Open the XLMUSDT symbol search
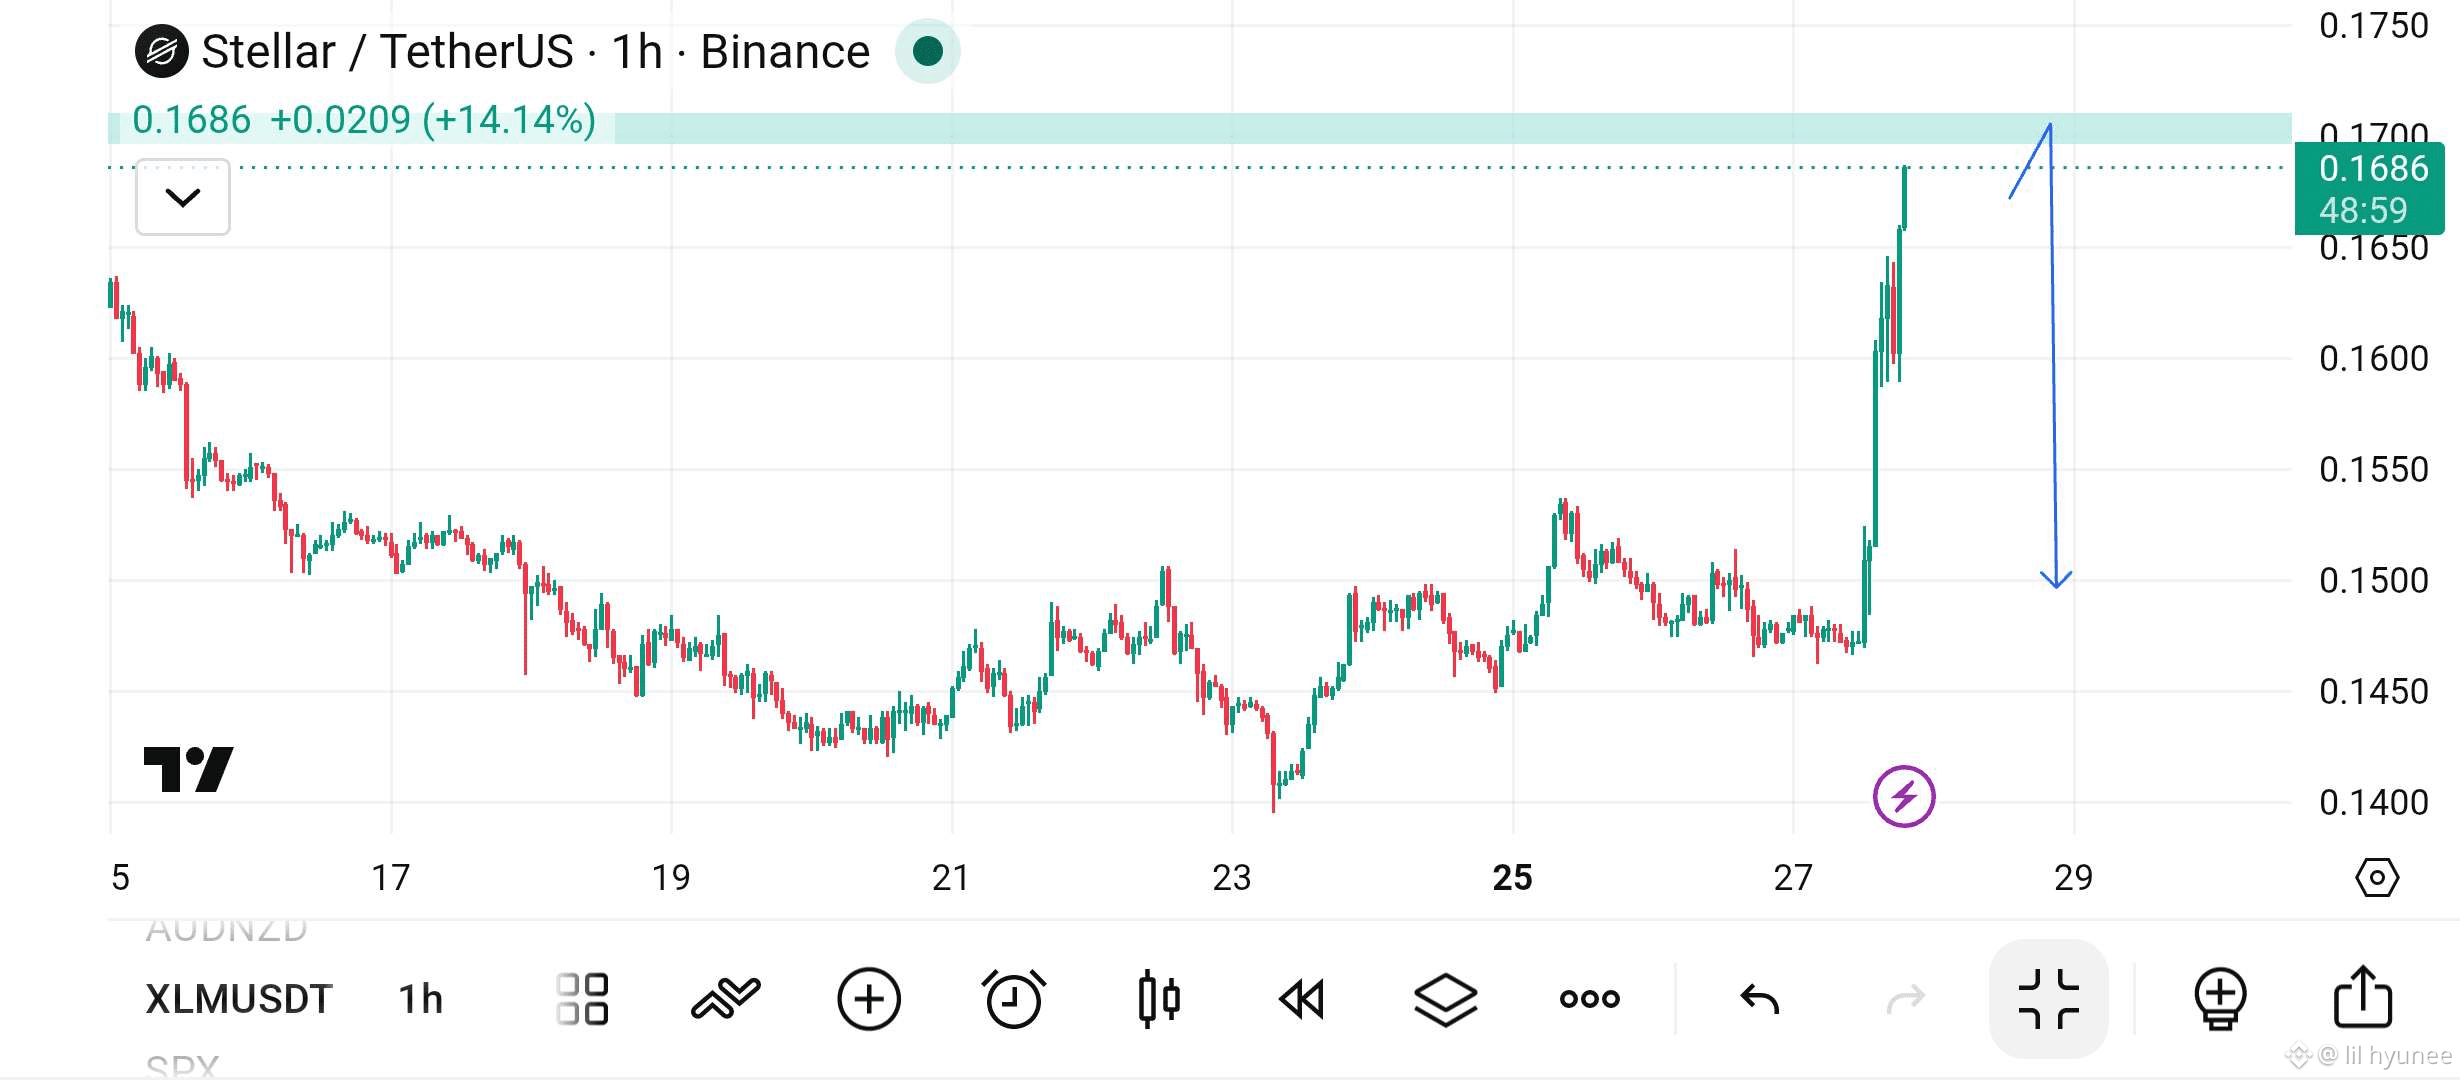Viewport: 2460px width, 1080px height. coord(239,999)
